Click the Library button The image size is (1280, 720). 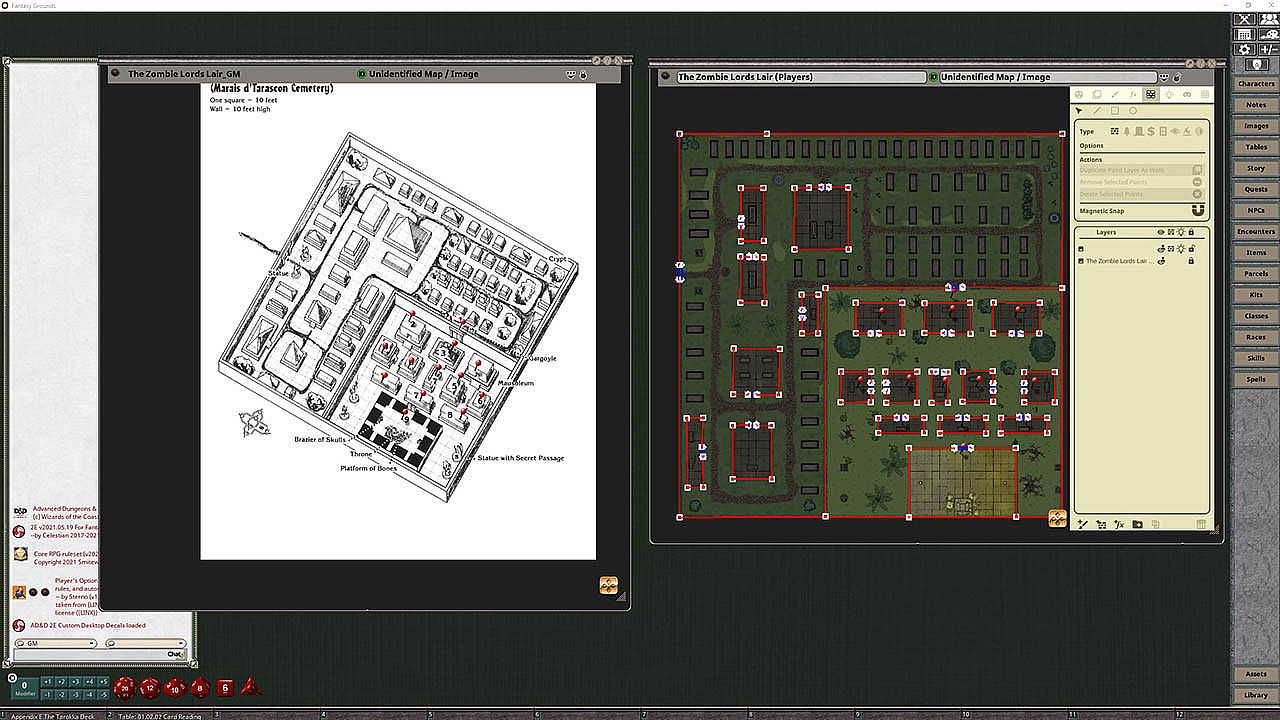coord(1255,695)
